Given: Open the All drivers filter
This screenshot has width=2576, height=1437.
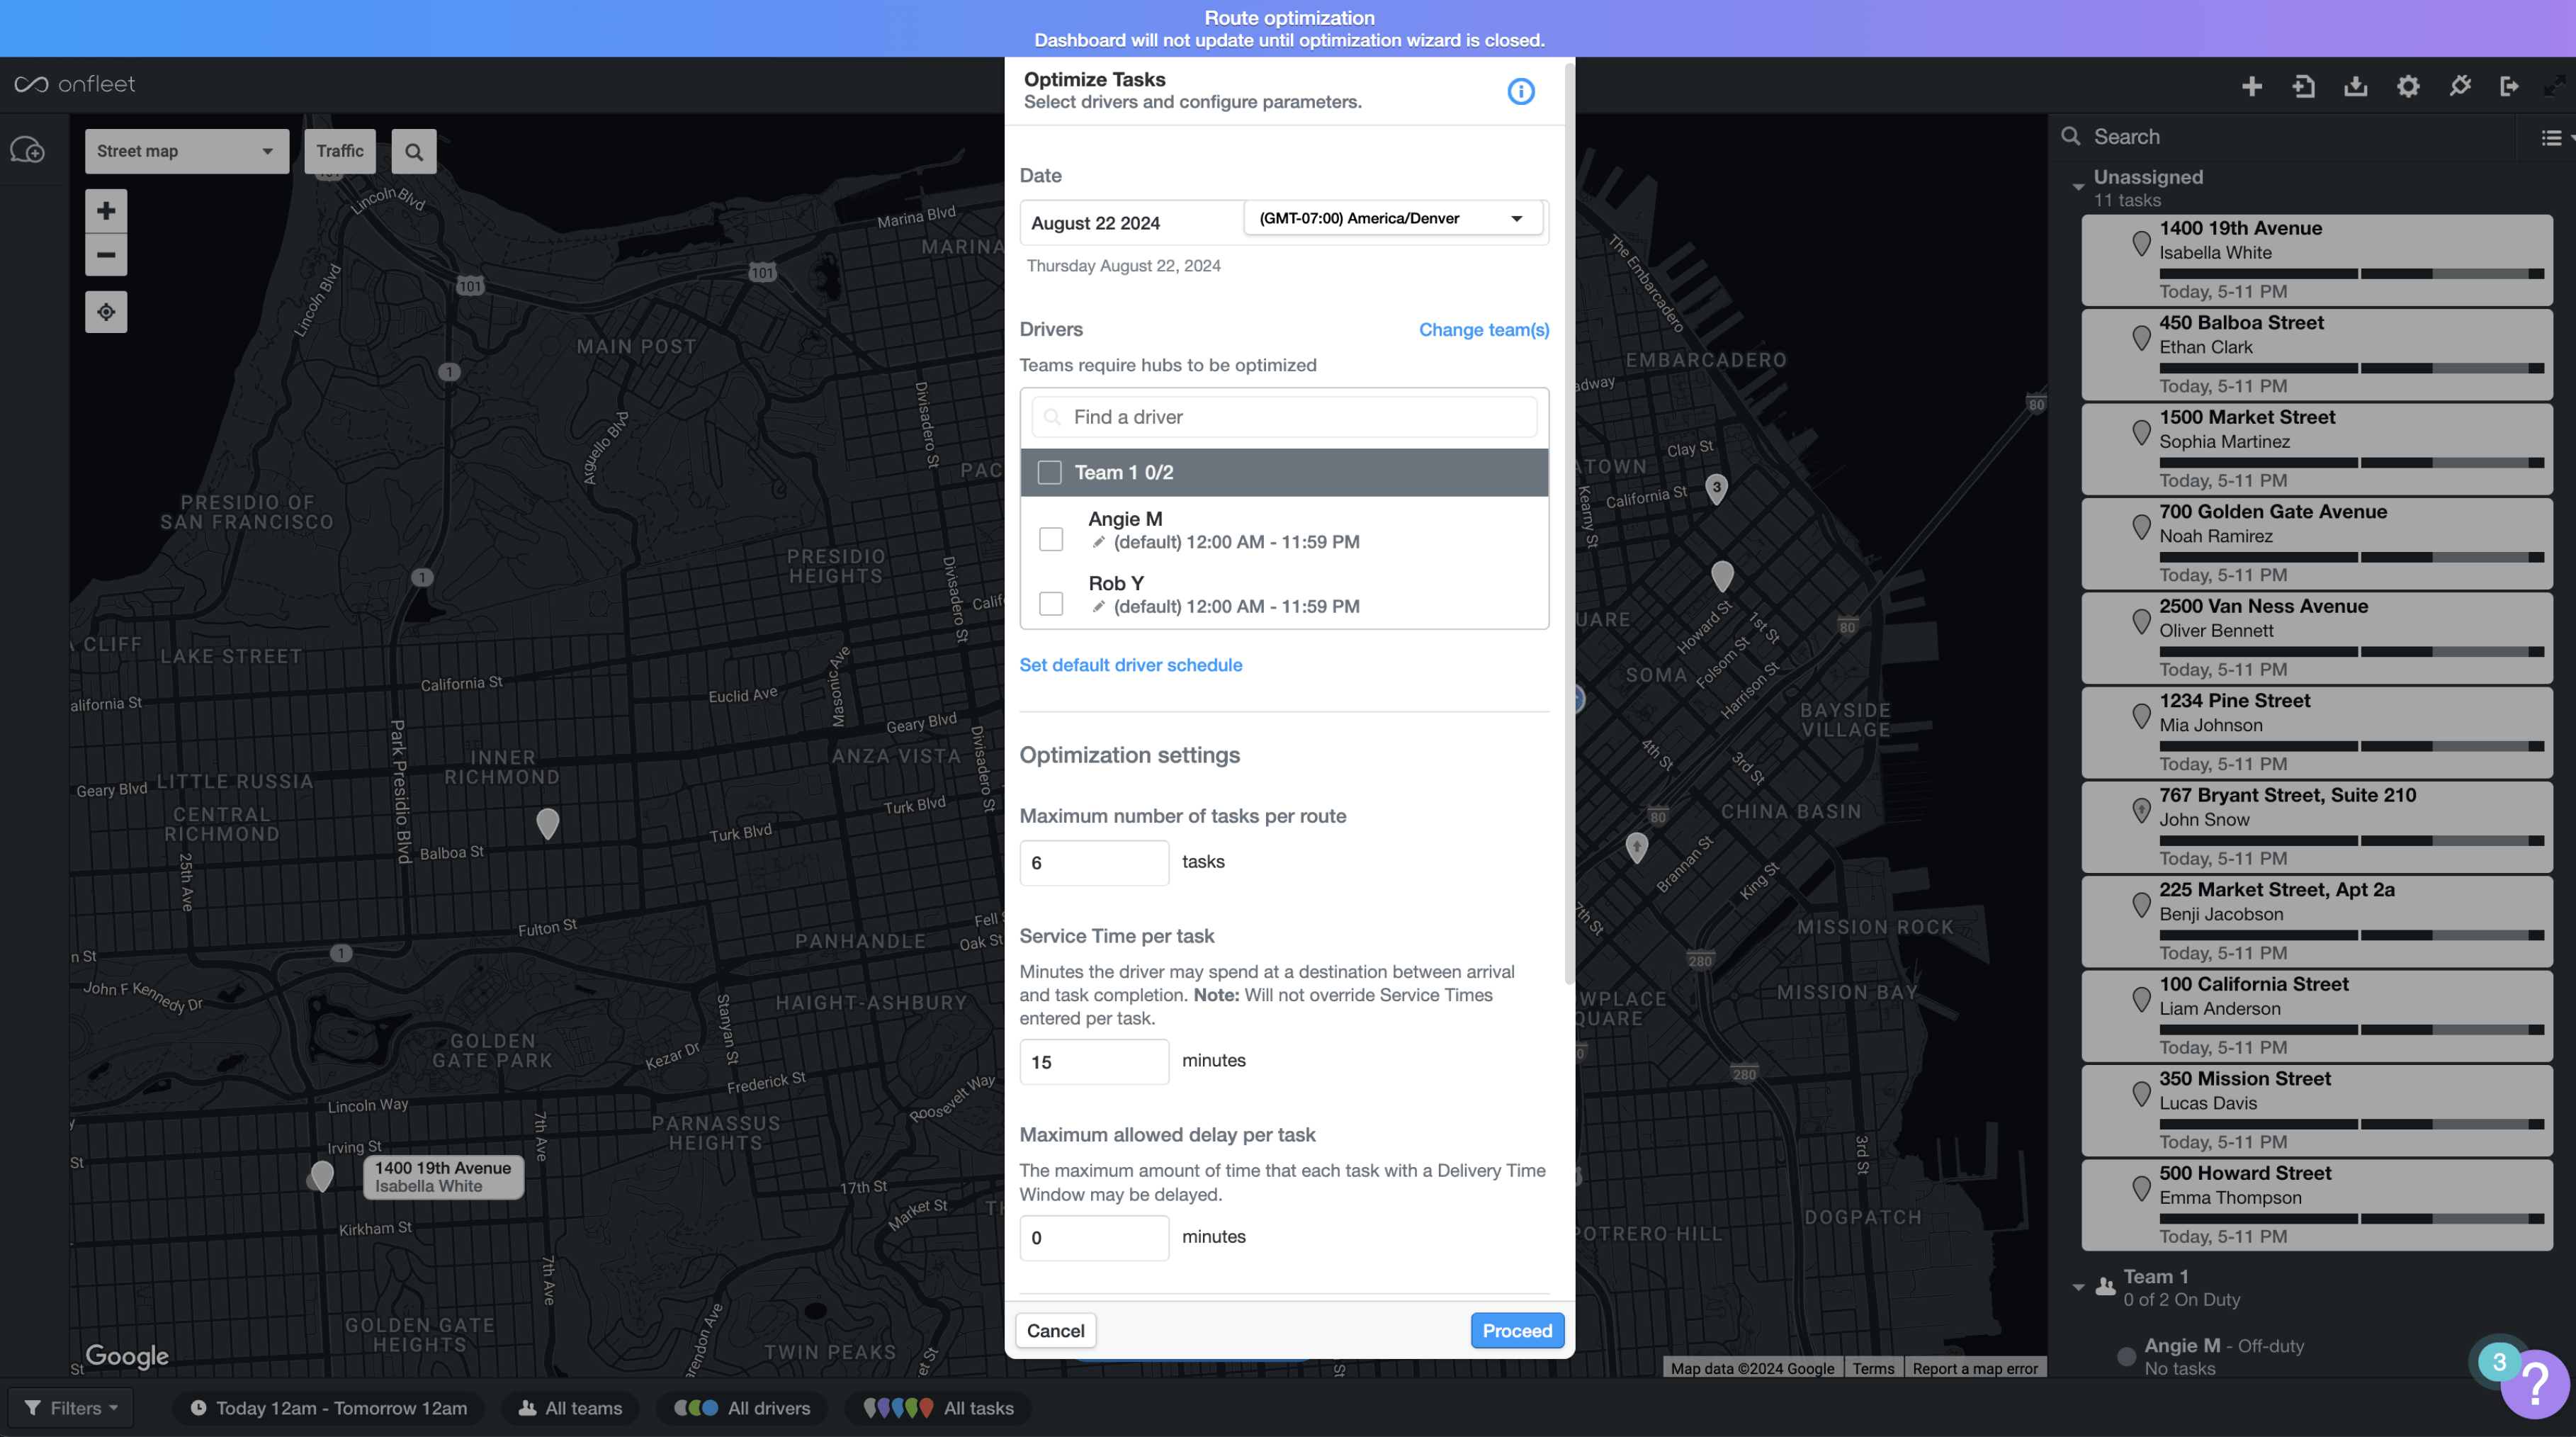Looking at the screenshot, I should coord(741,1407).
